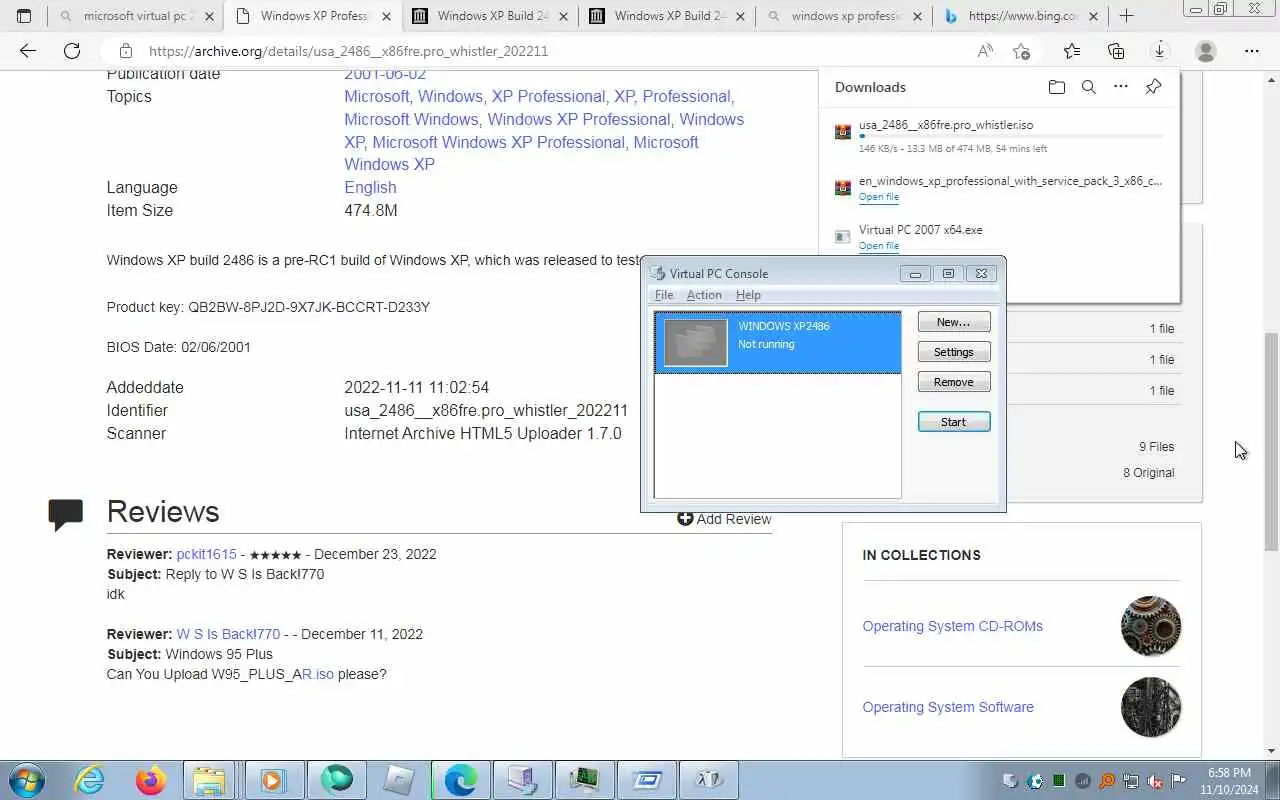This screenshot has width=1280, height=800.
Task: Click New... button in Virtual PC Console
Action: pos(954,322)
